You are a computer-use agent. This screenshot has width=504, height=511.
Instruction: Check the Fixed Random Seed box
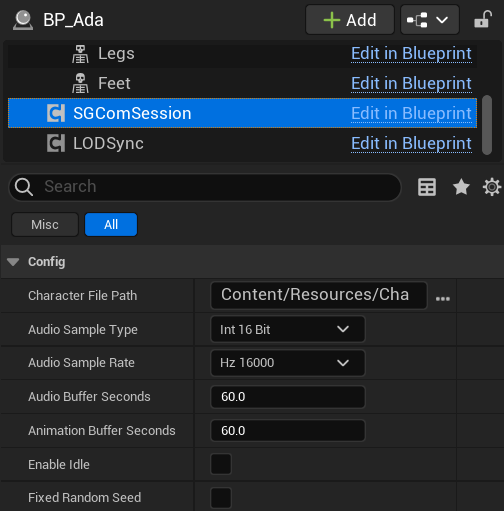221,498
